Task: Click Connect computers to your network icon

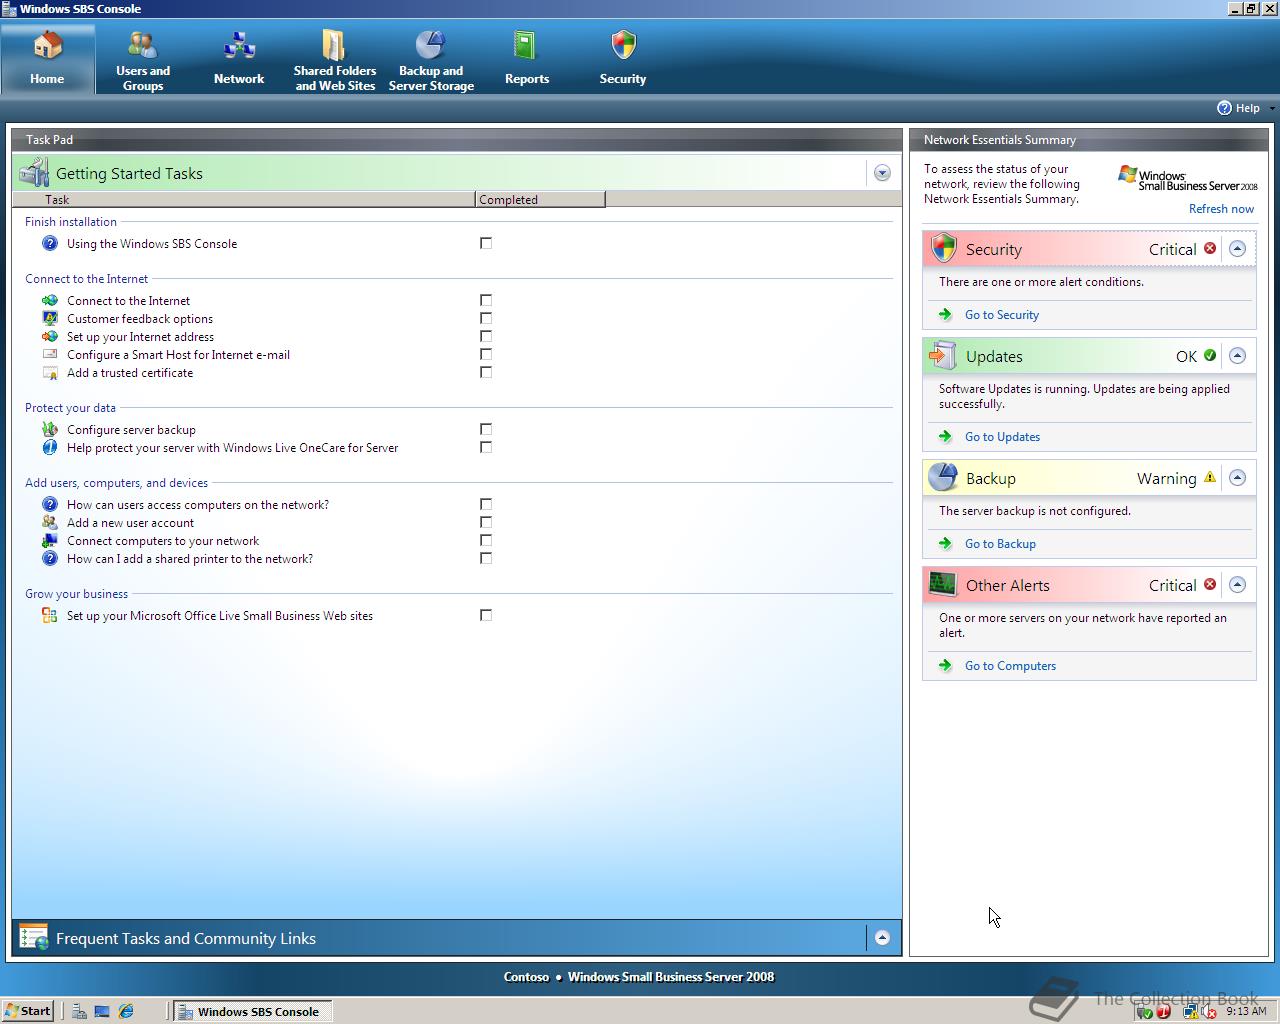Action: (x=50, y=540)
